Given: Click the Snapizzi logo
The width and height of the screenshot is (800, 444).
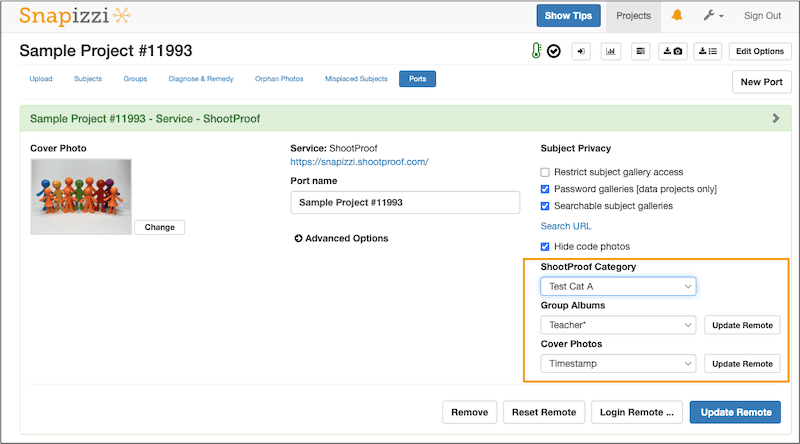Looking at the screenshot, I should click(75, 16).
